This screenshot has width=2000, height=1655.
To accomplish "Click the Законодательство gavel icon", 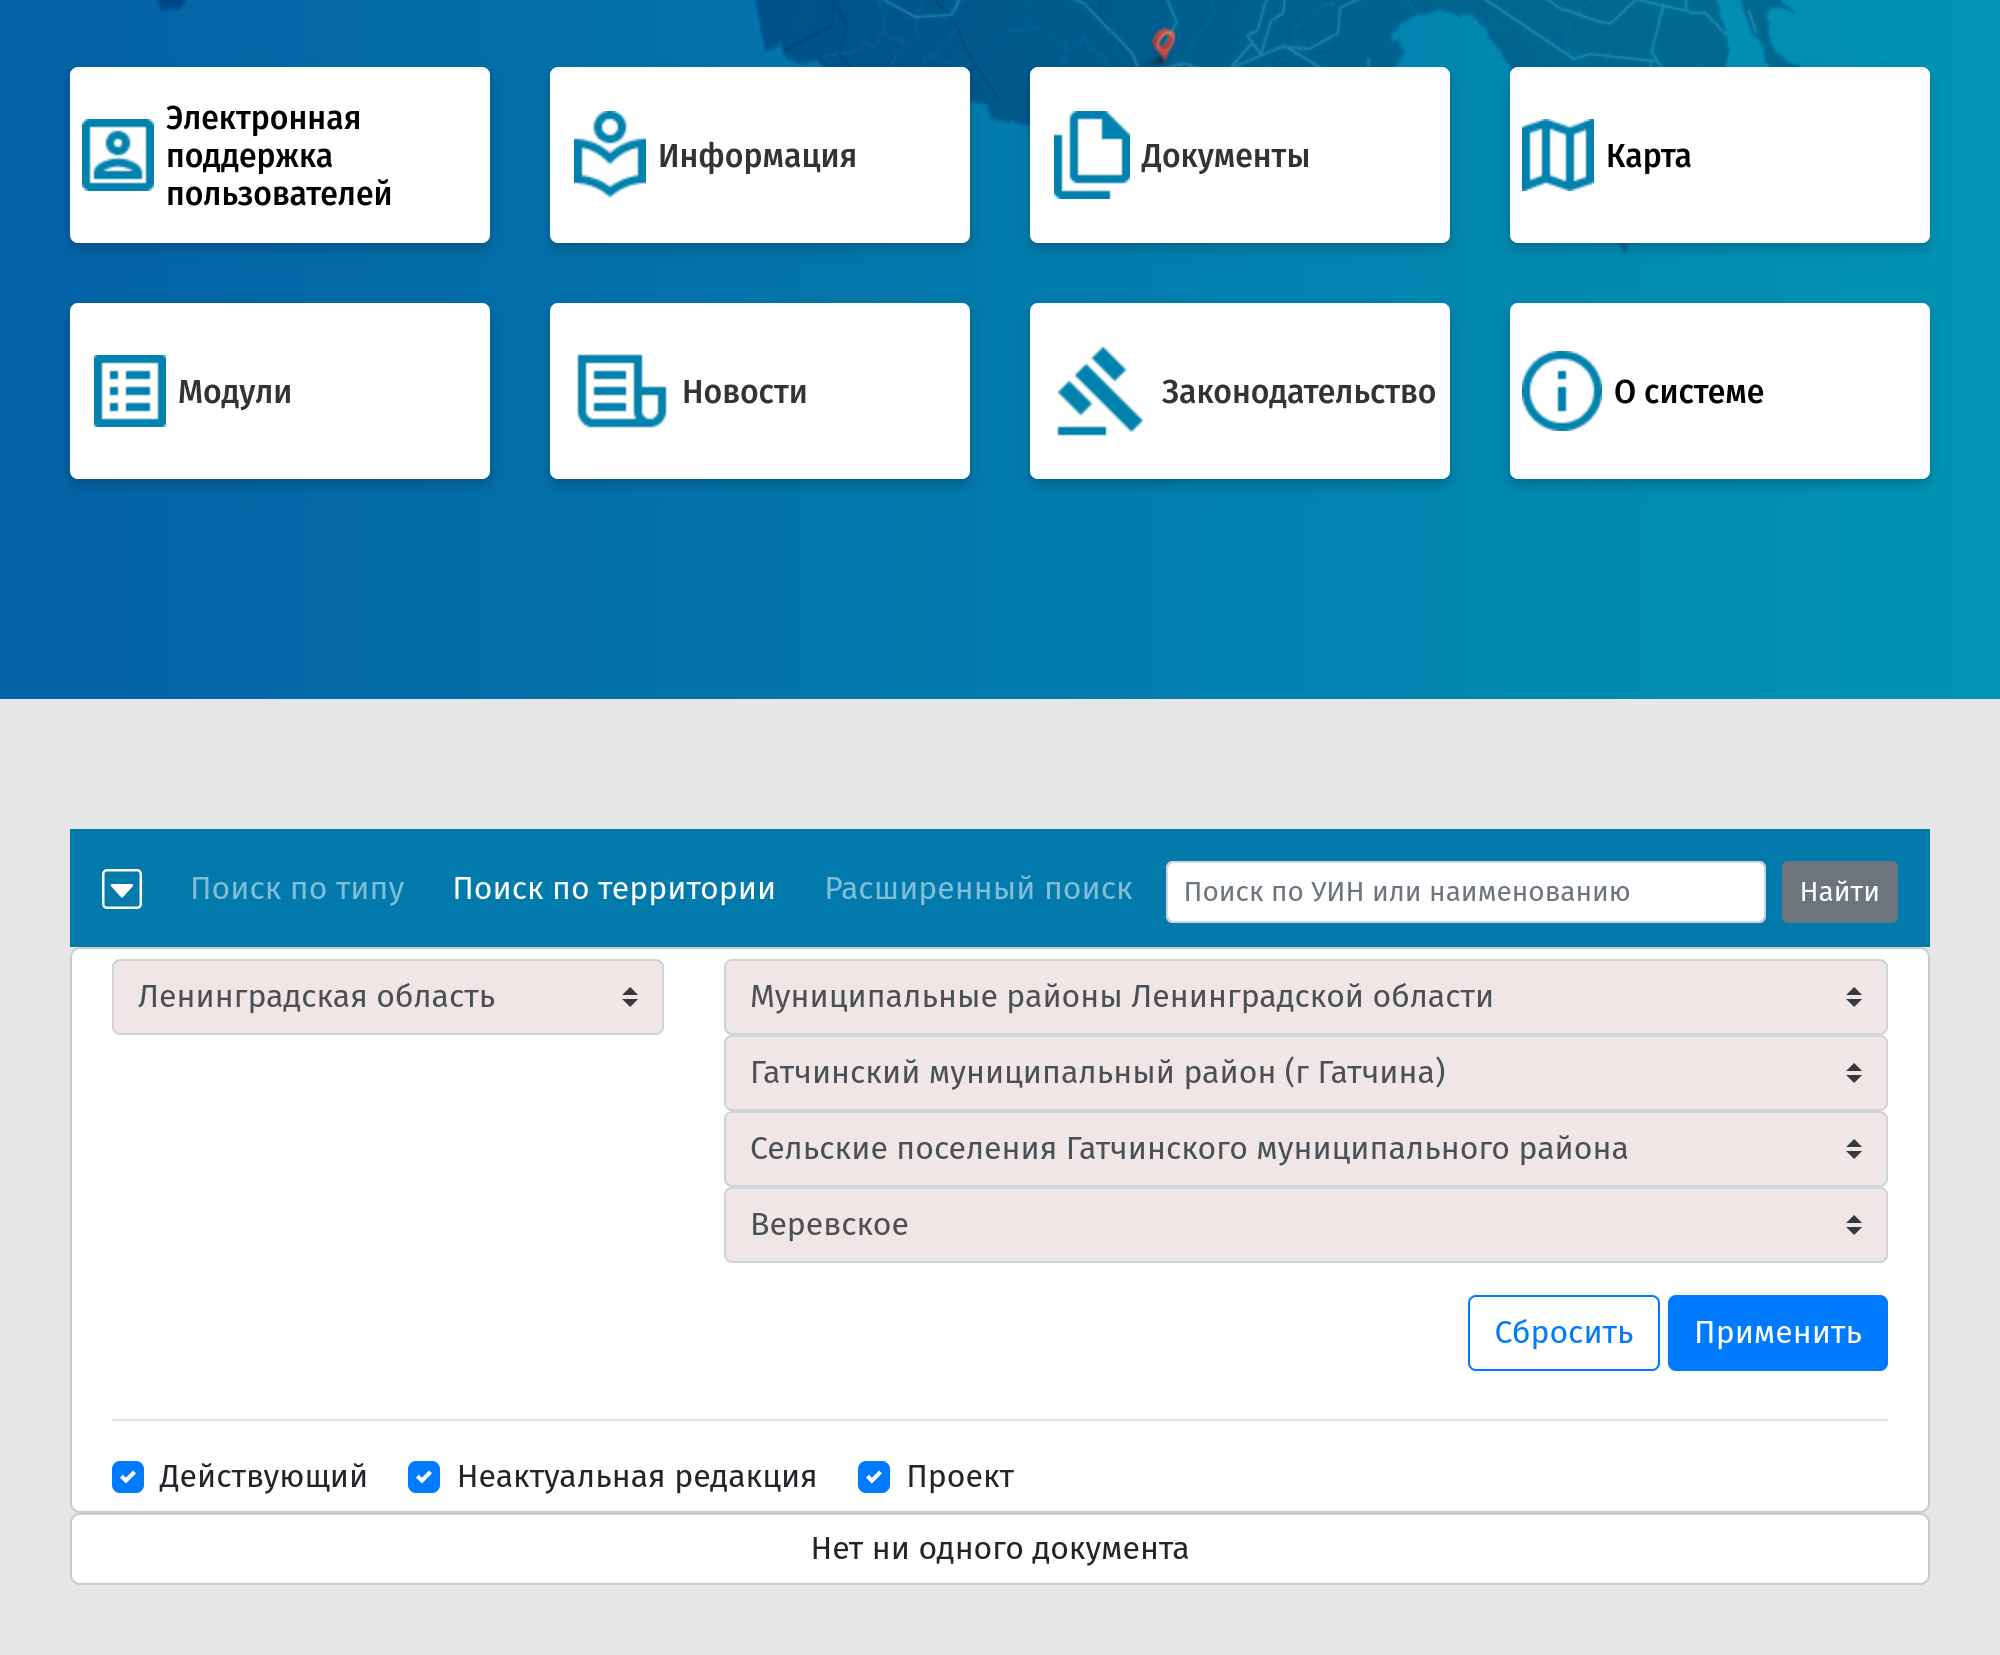I will [x=1099, y=391].
